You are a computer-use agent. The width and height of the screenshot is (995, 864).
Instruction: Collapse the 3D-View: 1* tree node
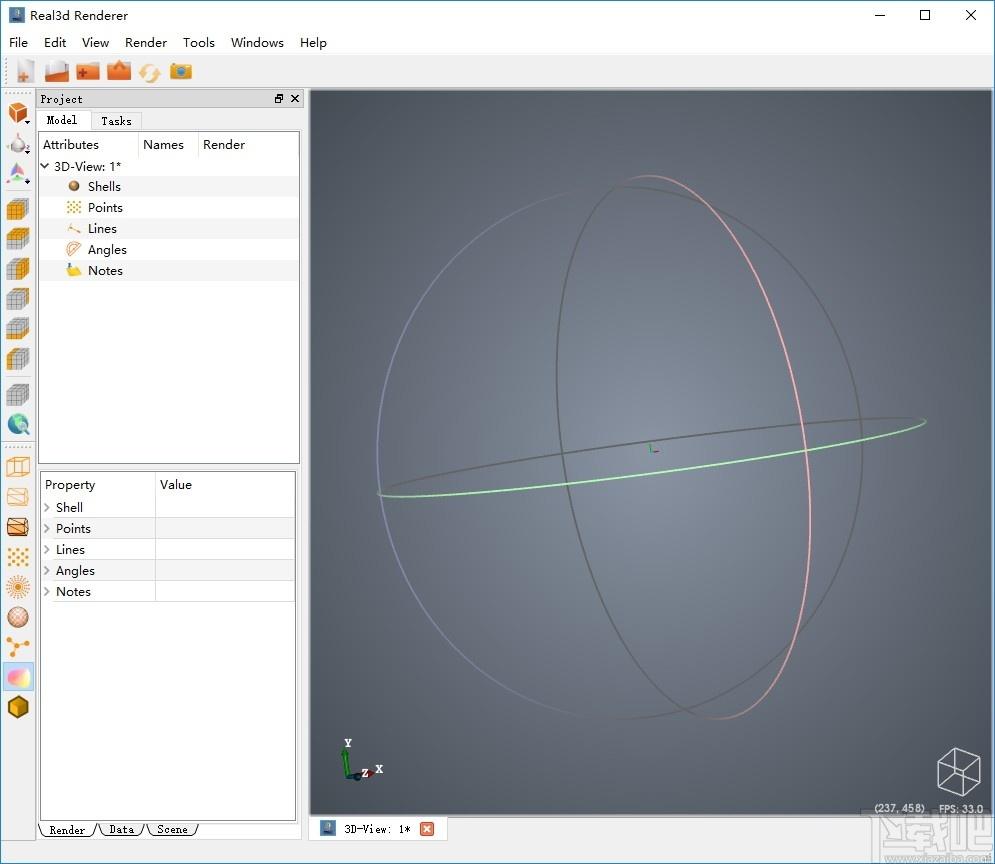(45, 166)
